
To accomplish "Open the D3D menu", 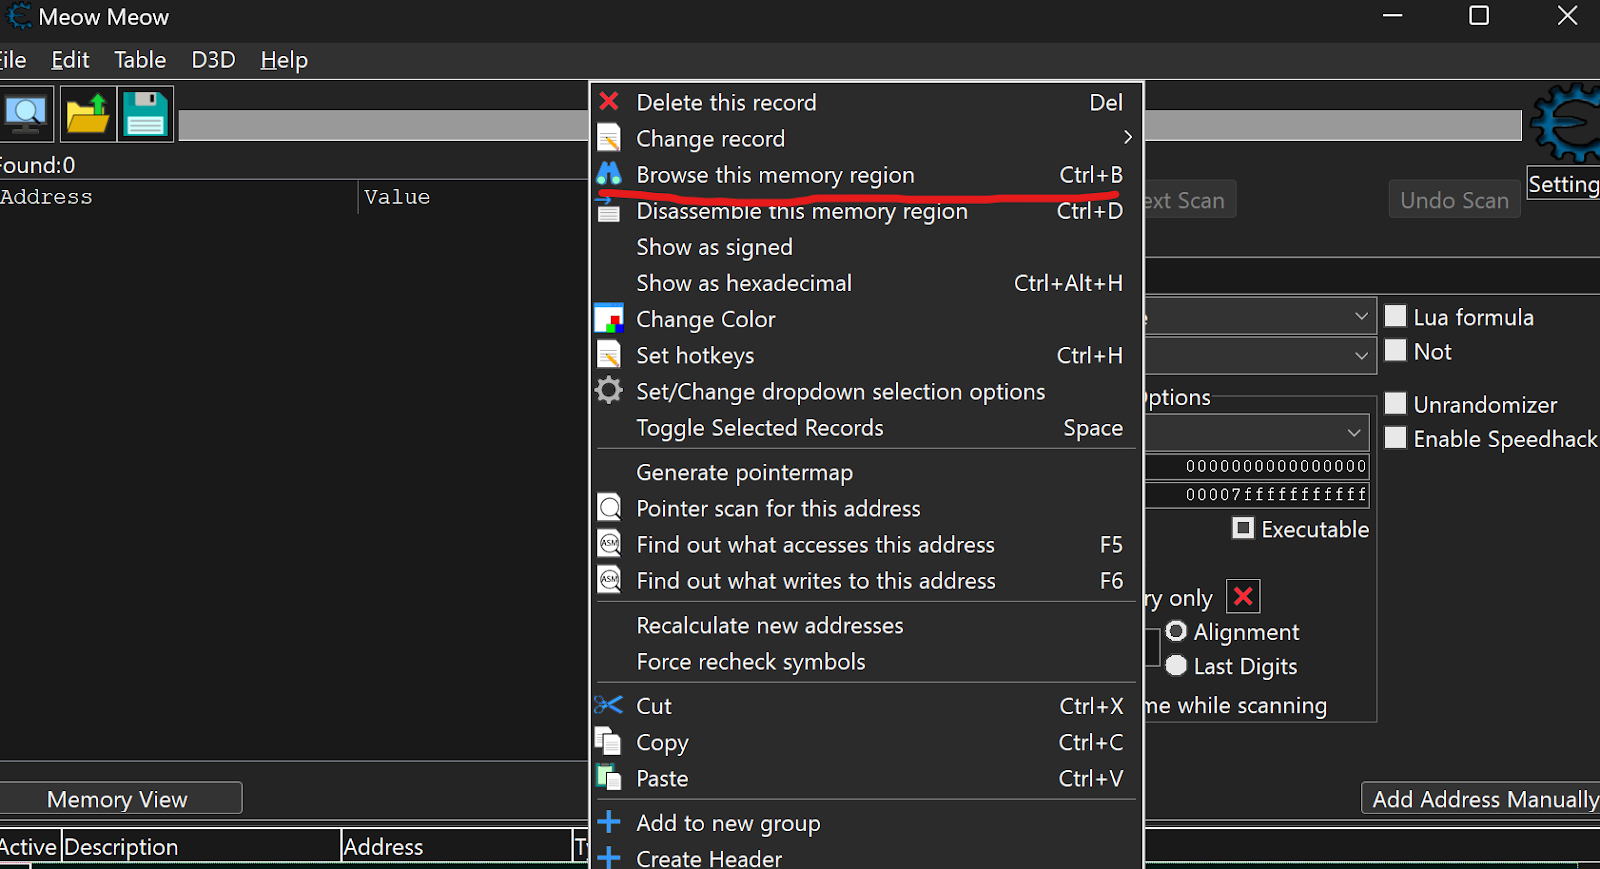I will pyautogui.click(x=213, y=60).
